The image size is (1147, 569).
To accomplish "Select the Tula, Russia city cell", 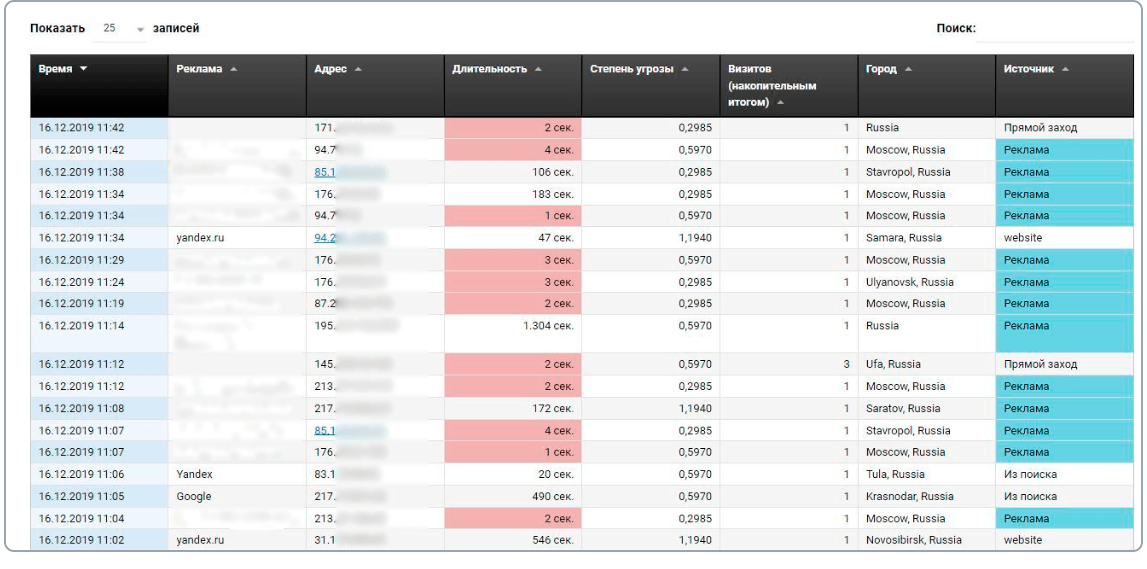I will tap(927, 475).
